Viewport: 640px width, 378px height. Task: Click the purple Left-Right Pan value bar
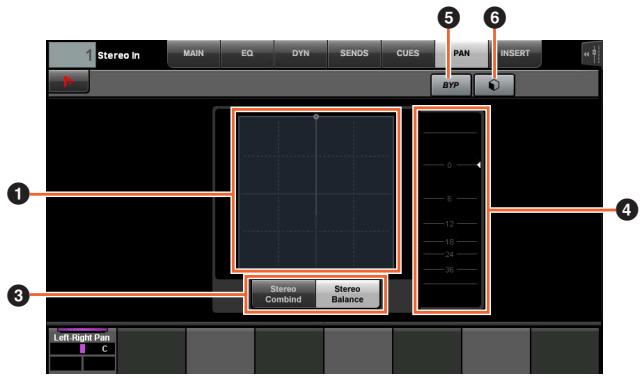tap(82, 349)
